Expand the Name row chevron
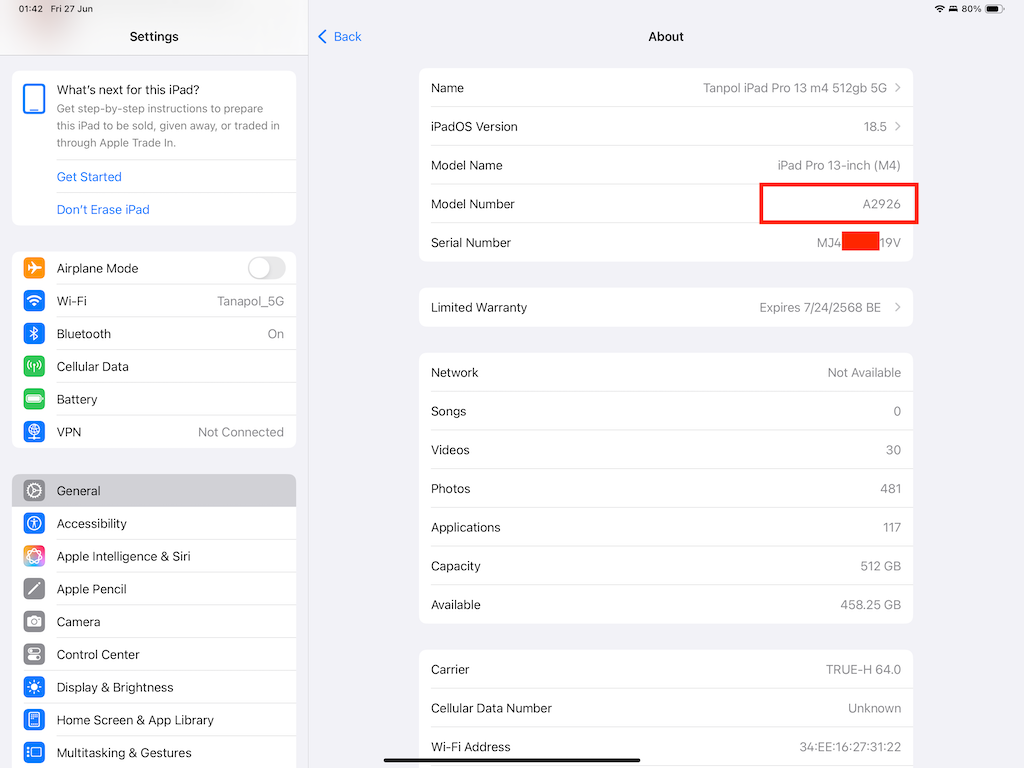This screenshot has height=768, width=1024. click(x=898, y=88)
